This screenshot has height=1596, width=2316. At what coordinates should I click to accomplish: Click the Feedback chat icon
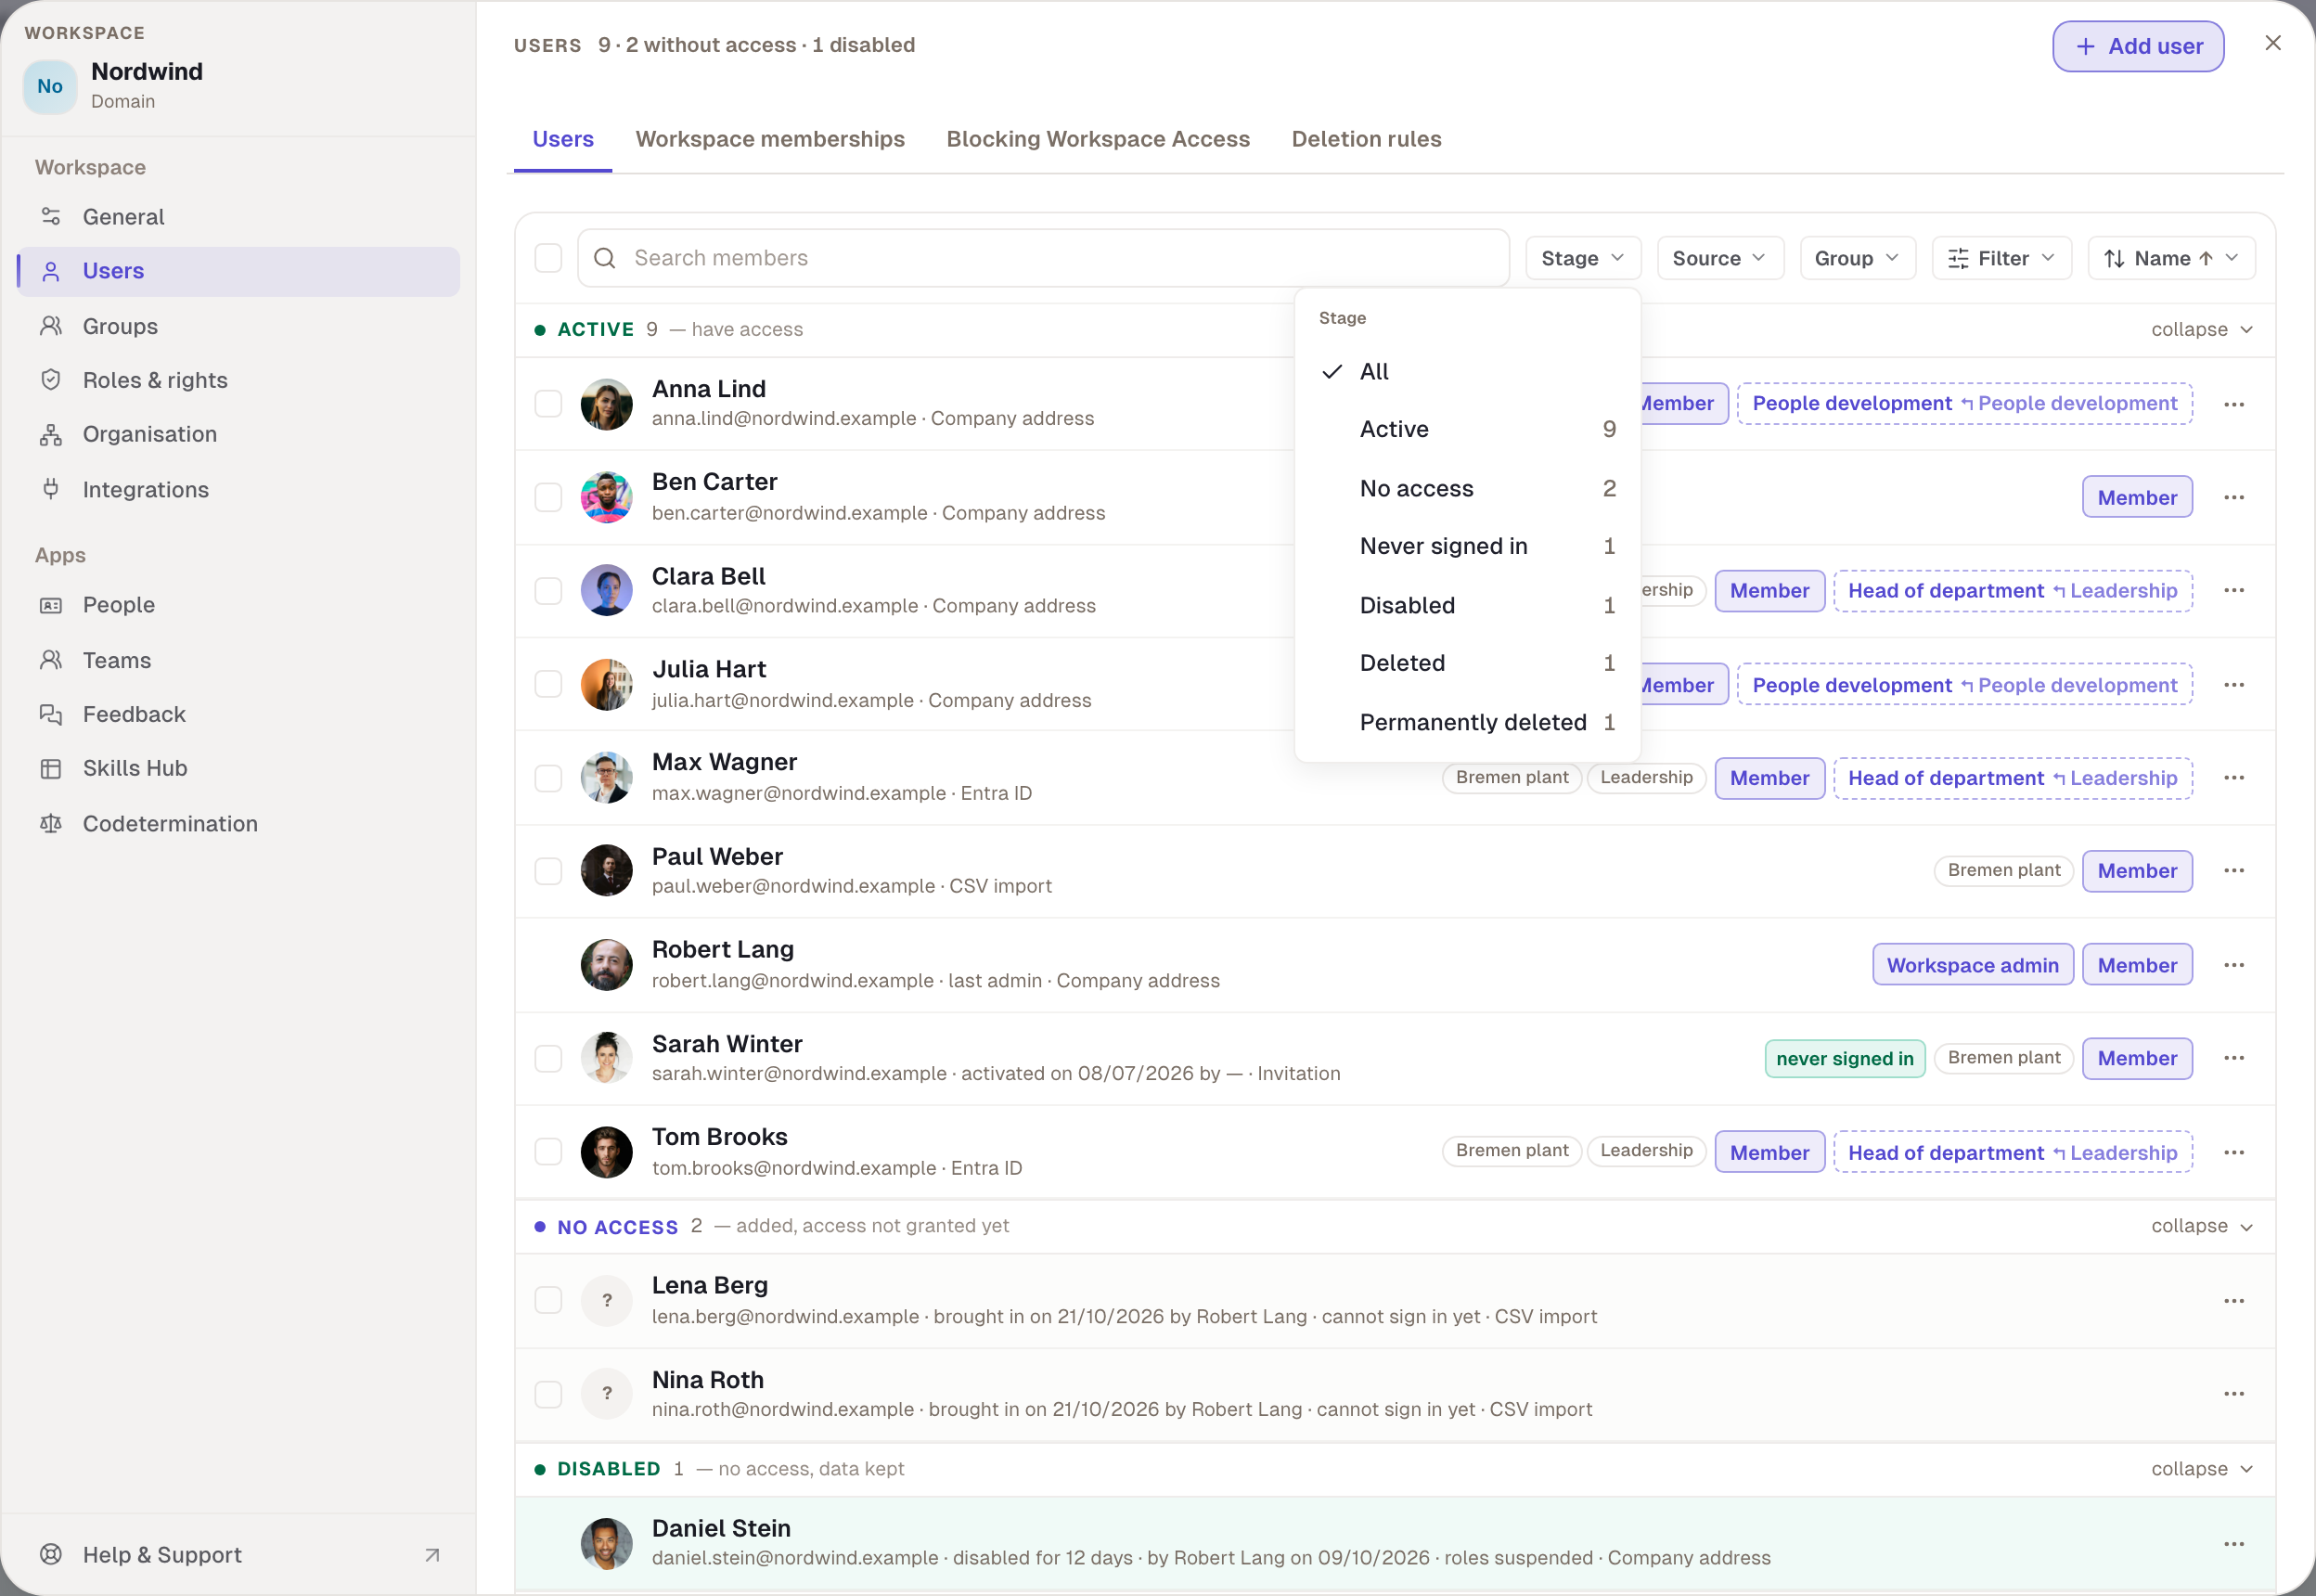(x=51, y=714)
